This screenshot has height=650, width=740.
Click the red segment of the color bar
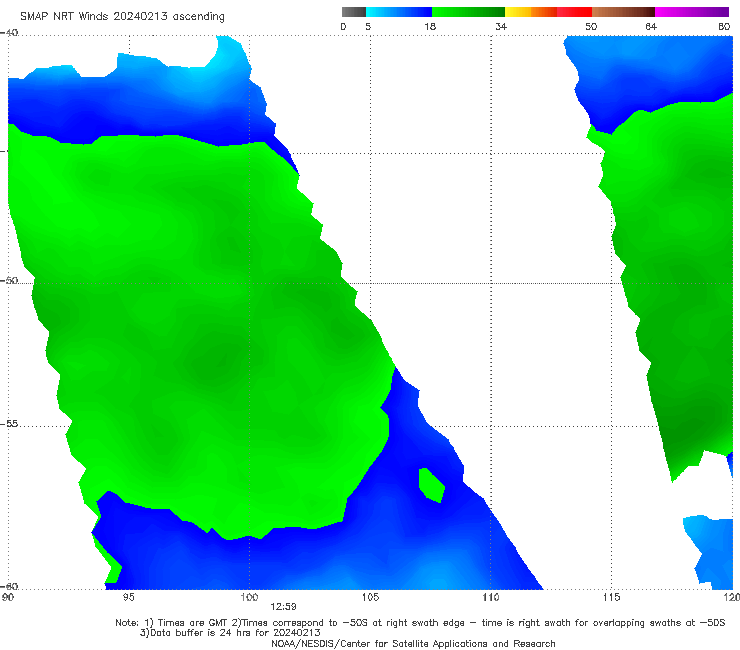click(x=574, y=12)
